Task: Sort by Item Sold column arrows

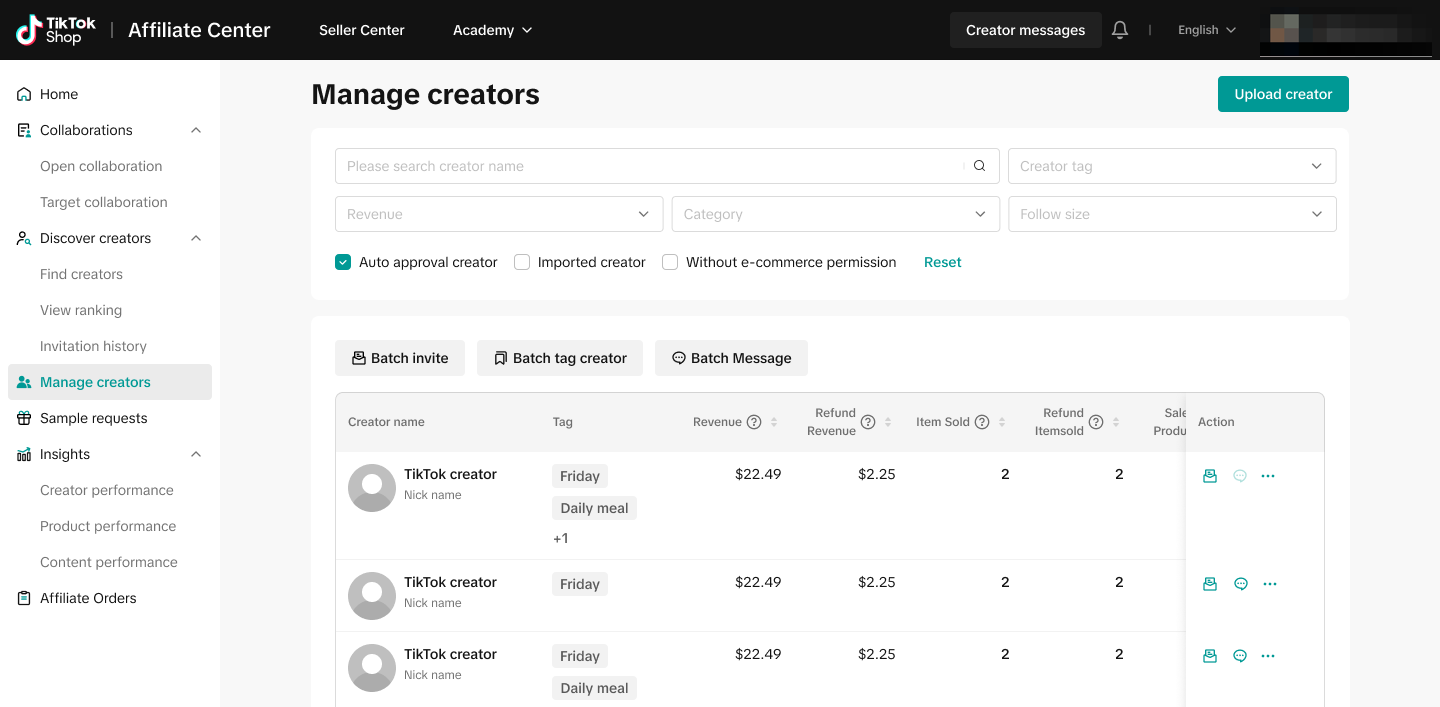Action: point(1002,422)
